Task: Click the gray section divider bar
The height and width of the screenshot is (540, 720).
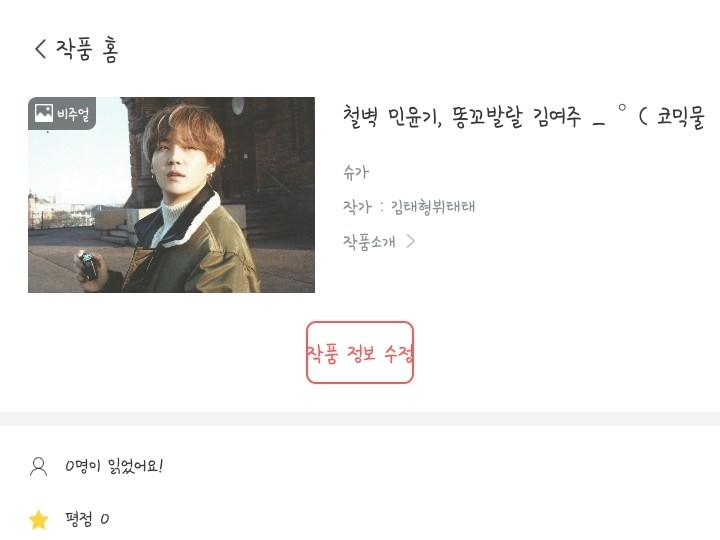Action: [x=360, y=419]
